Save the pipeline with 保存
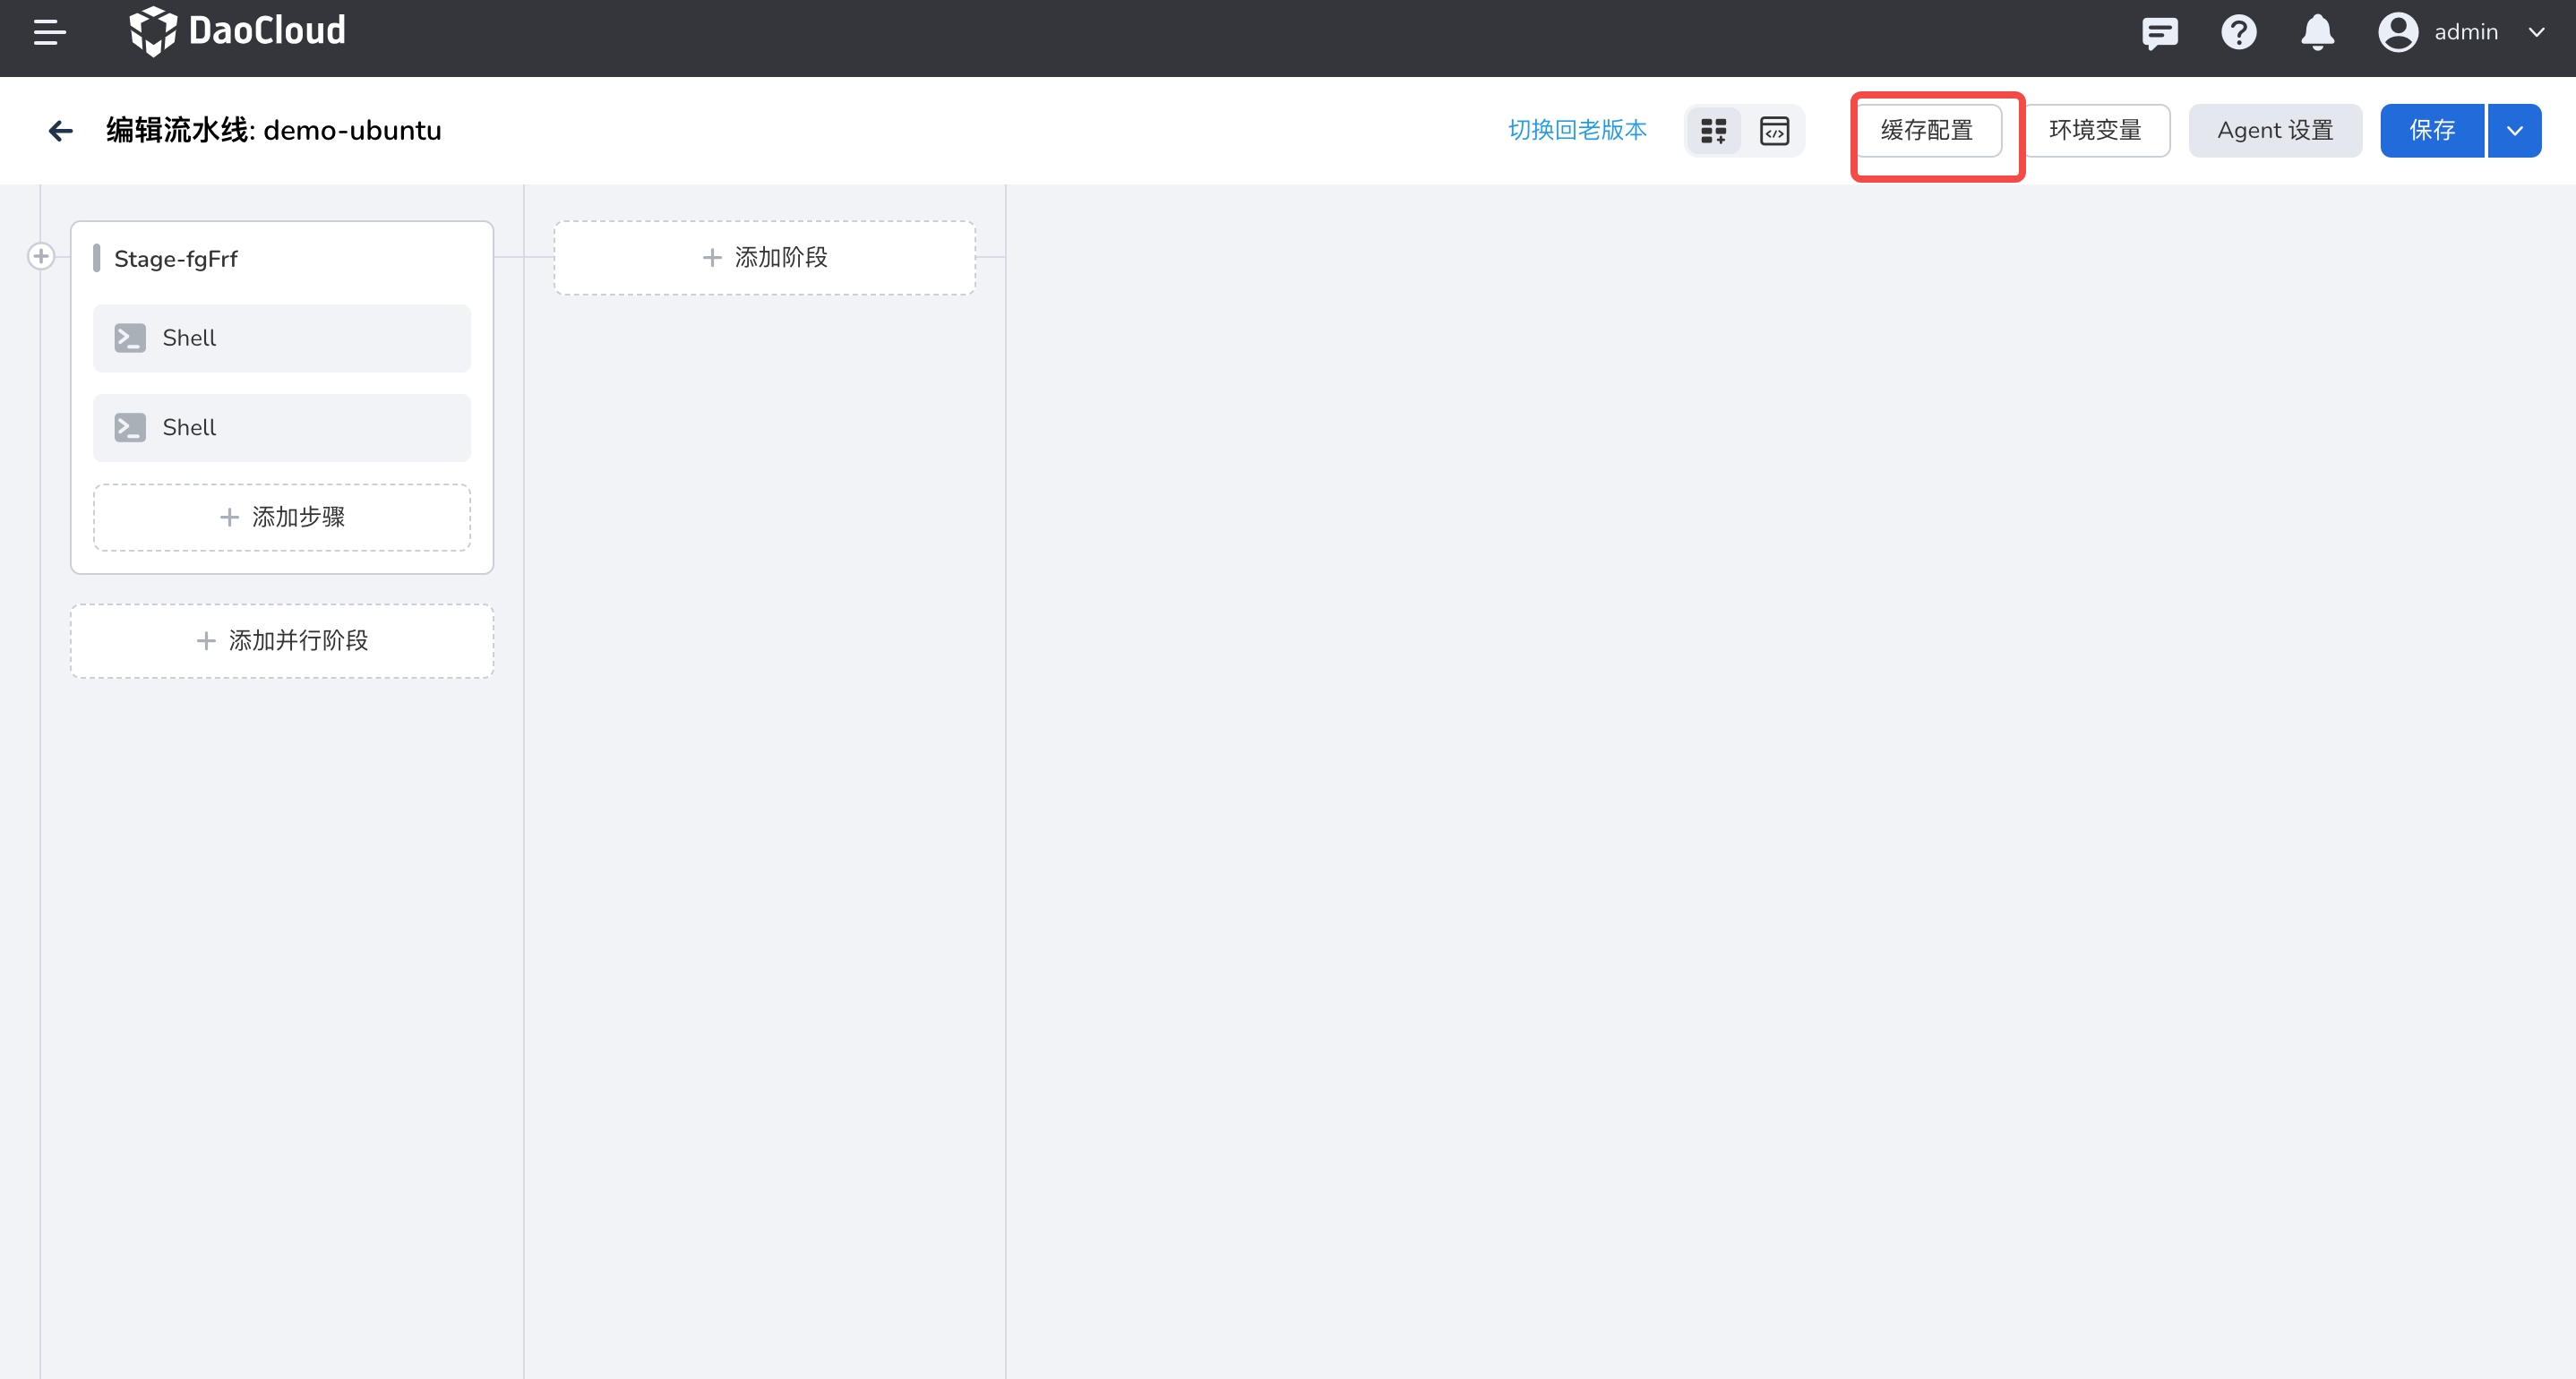The width and height of the screenshot is (2576, 1379). pos(2431,131)
